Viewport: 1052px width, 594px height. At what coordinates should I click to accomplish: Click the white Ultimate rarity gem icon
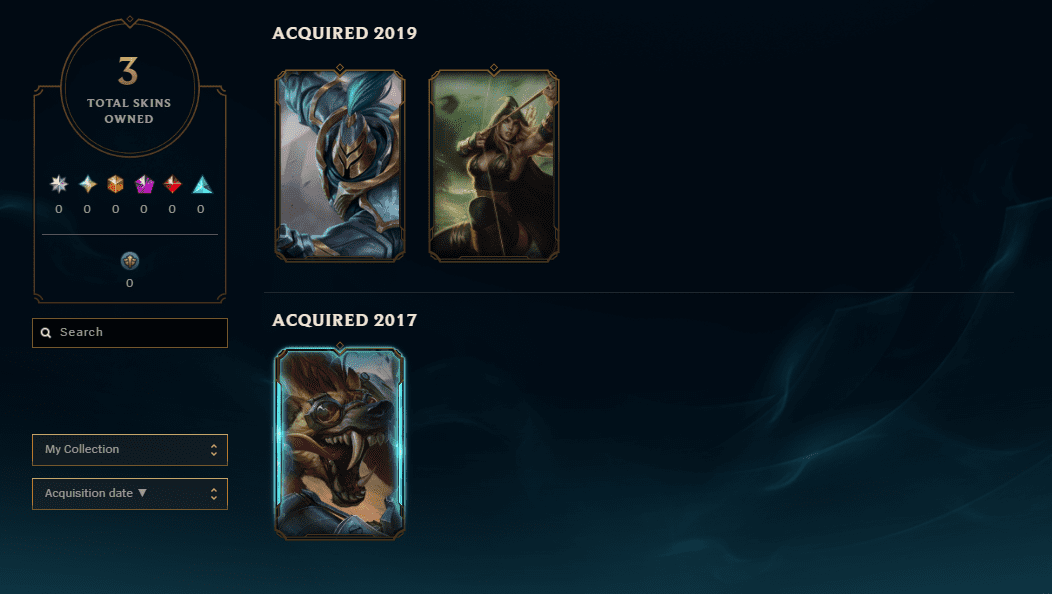point(59,184)
